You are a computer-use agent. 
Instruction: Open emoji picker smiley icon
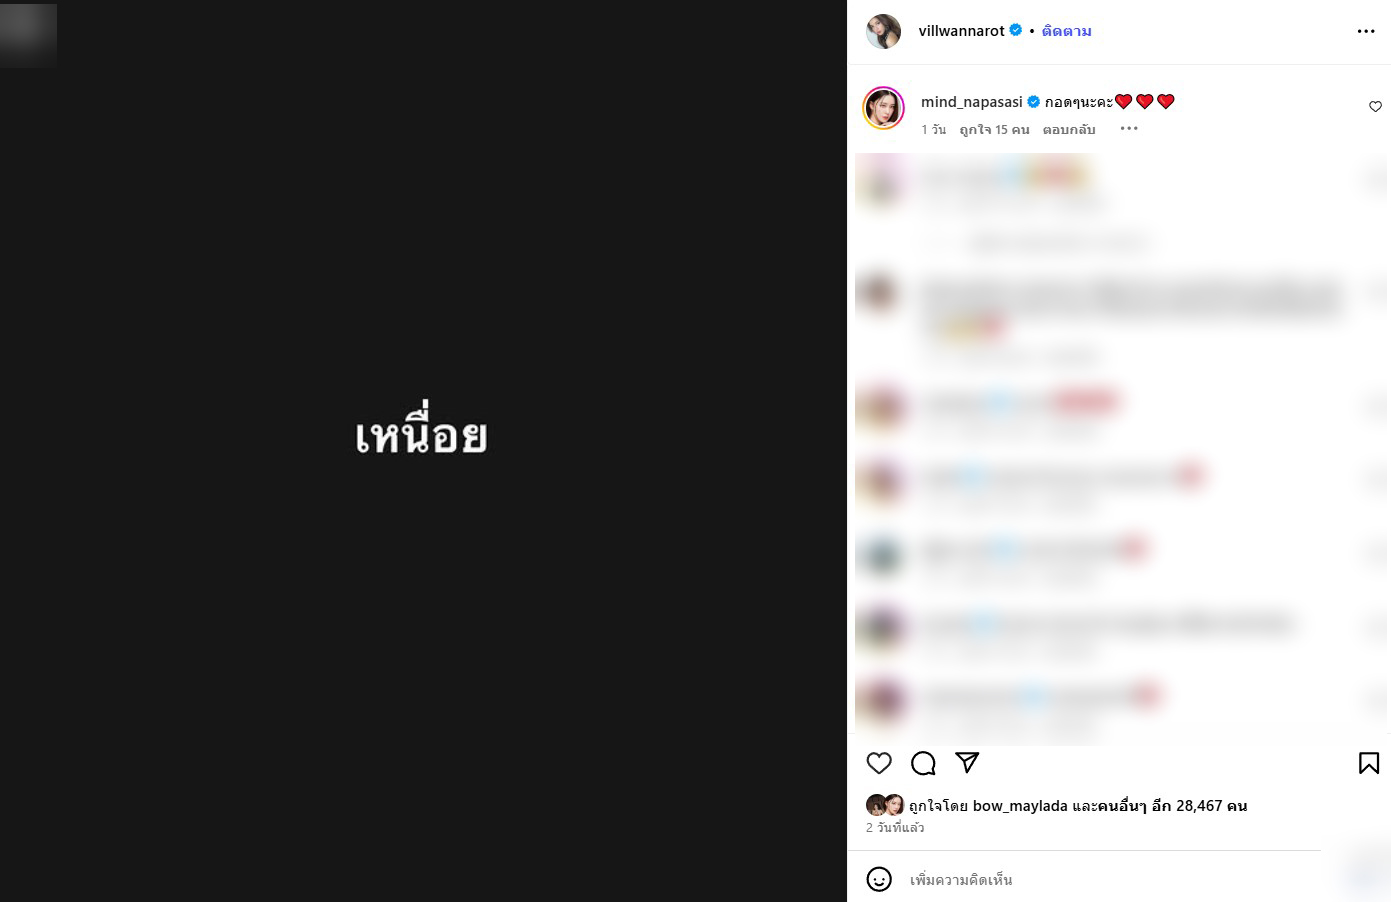tap(879, 879)
